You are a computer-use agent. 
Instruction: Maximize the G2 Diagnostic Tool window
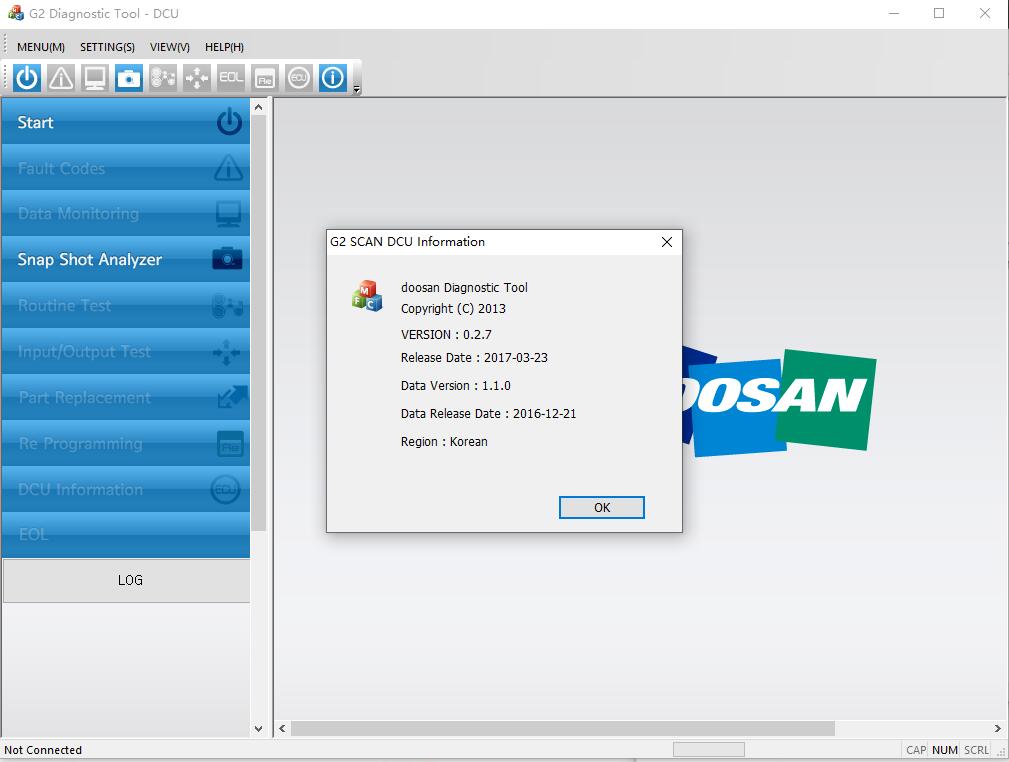coord(939,13)
